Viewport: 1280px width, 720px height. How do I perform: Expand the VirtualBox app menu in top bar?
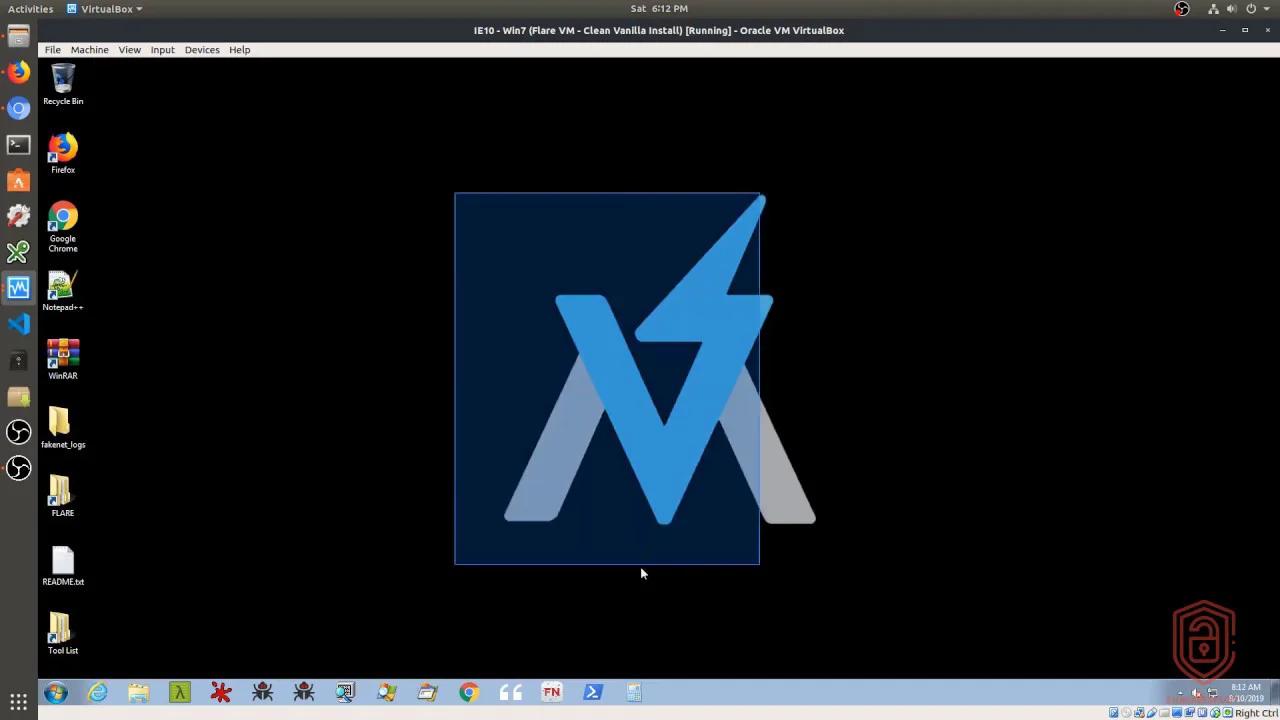point(104,9)
